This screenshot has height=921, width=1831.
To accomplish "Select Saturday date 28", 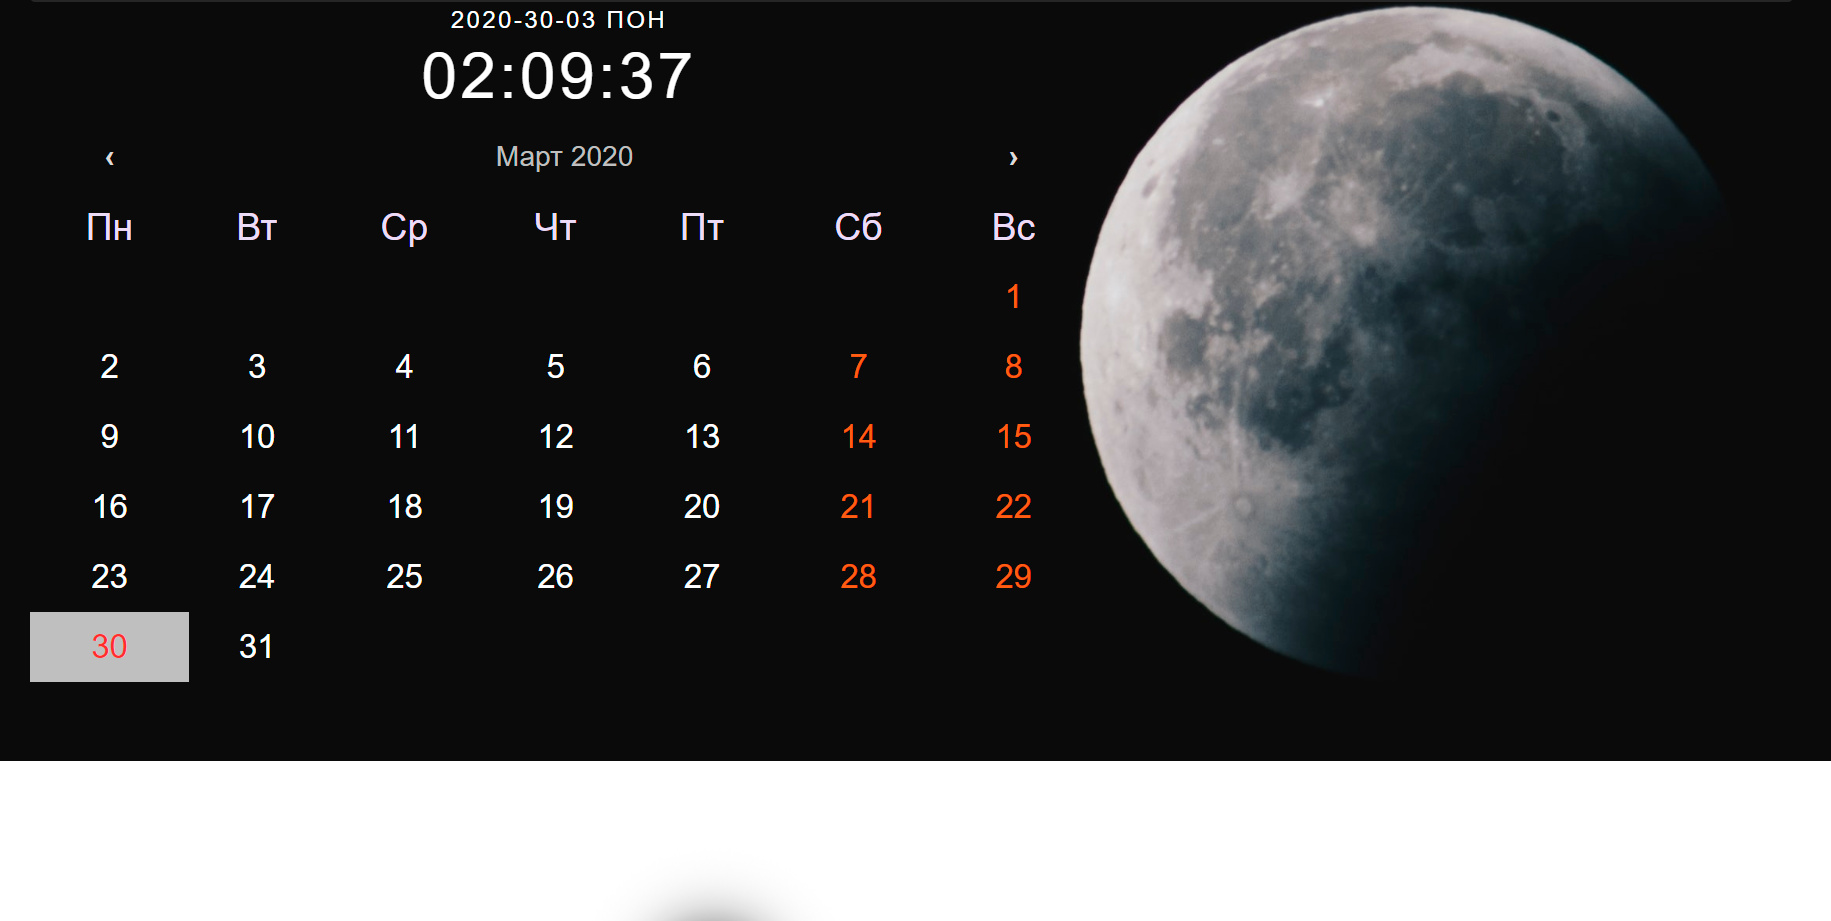I will pos(858,577).
